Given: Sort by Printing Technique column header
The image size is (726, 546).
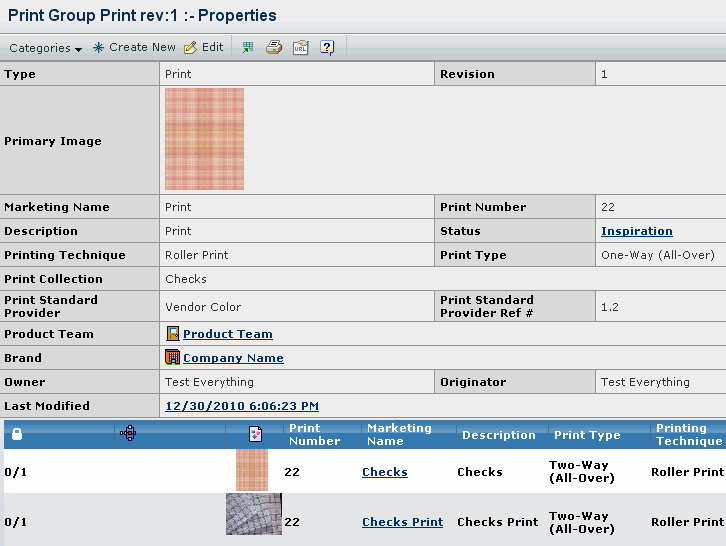Looking at the screenshot, I should point(689,434).
